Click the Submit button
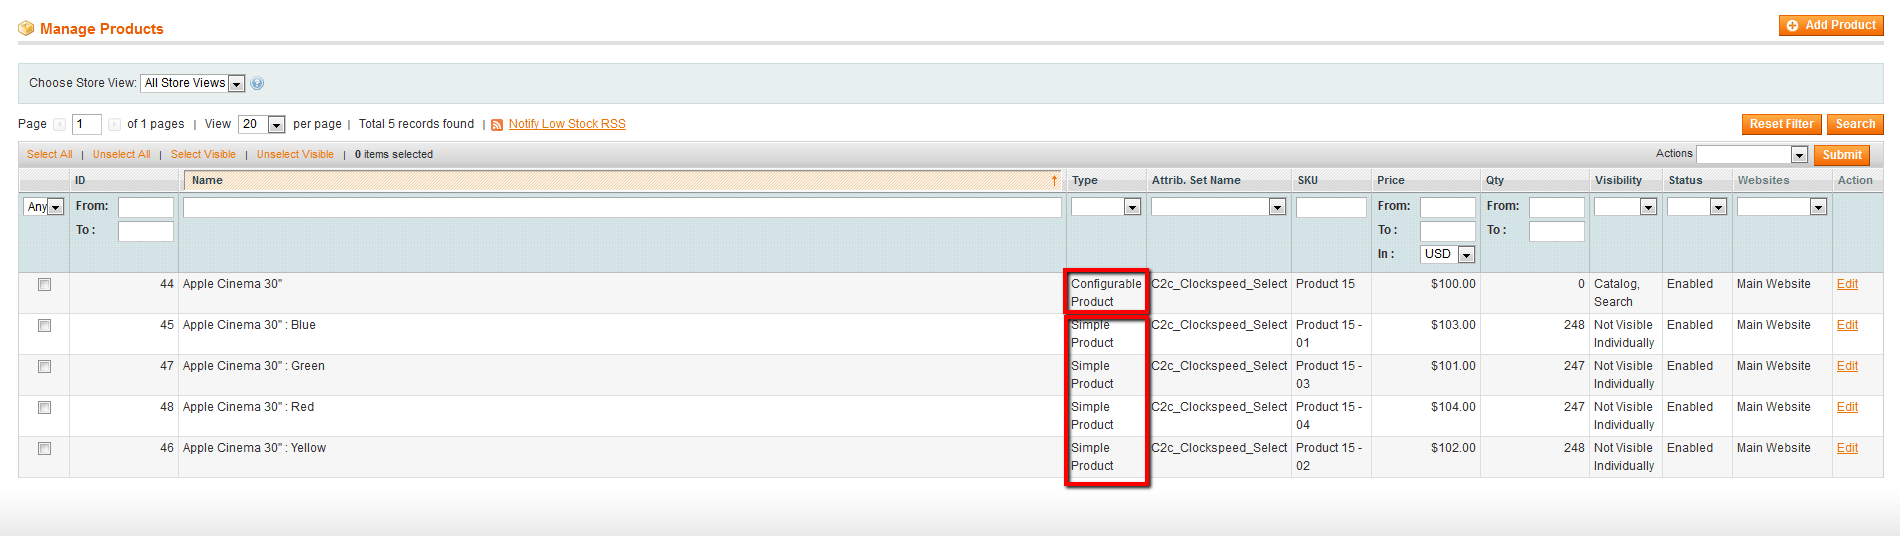The height and width of the screenshot is (536, 1900). (1841, 155)
